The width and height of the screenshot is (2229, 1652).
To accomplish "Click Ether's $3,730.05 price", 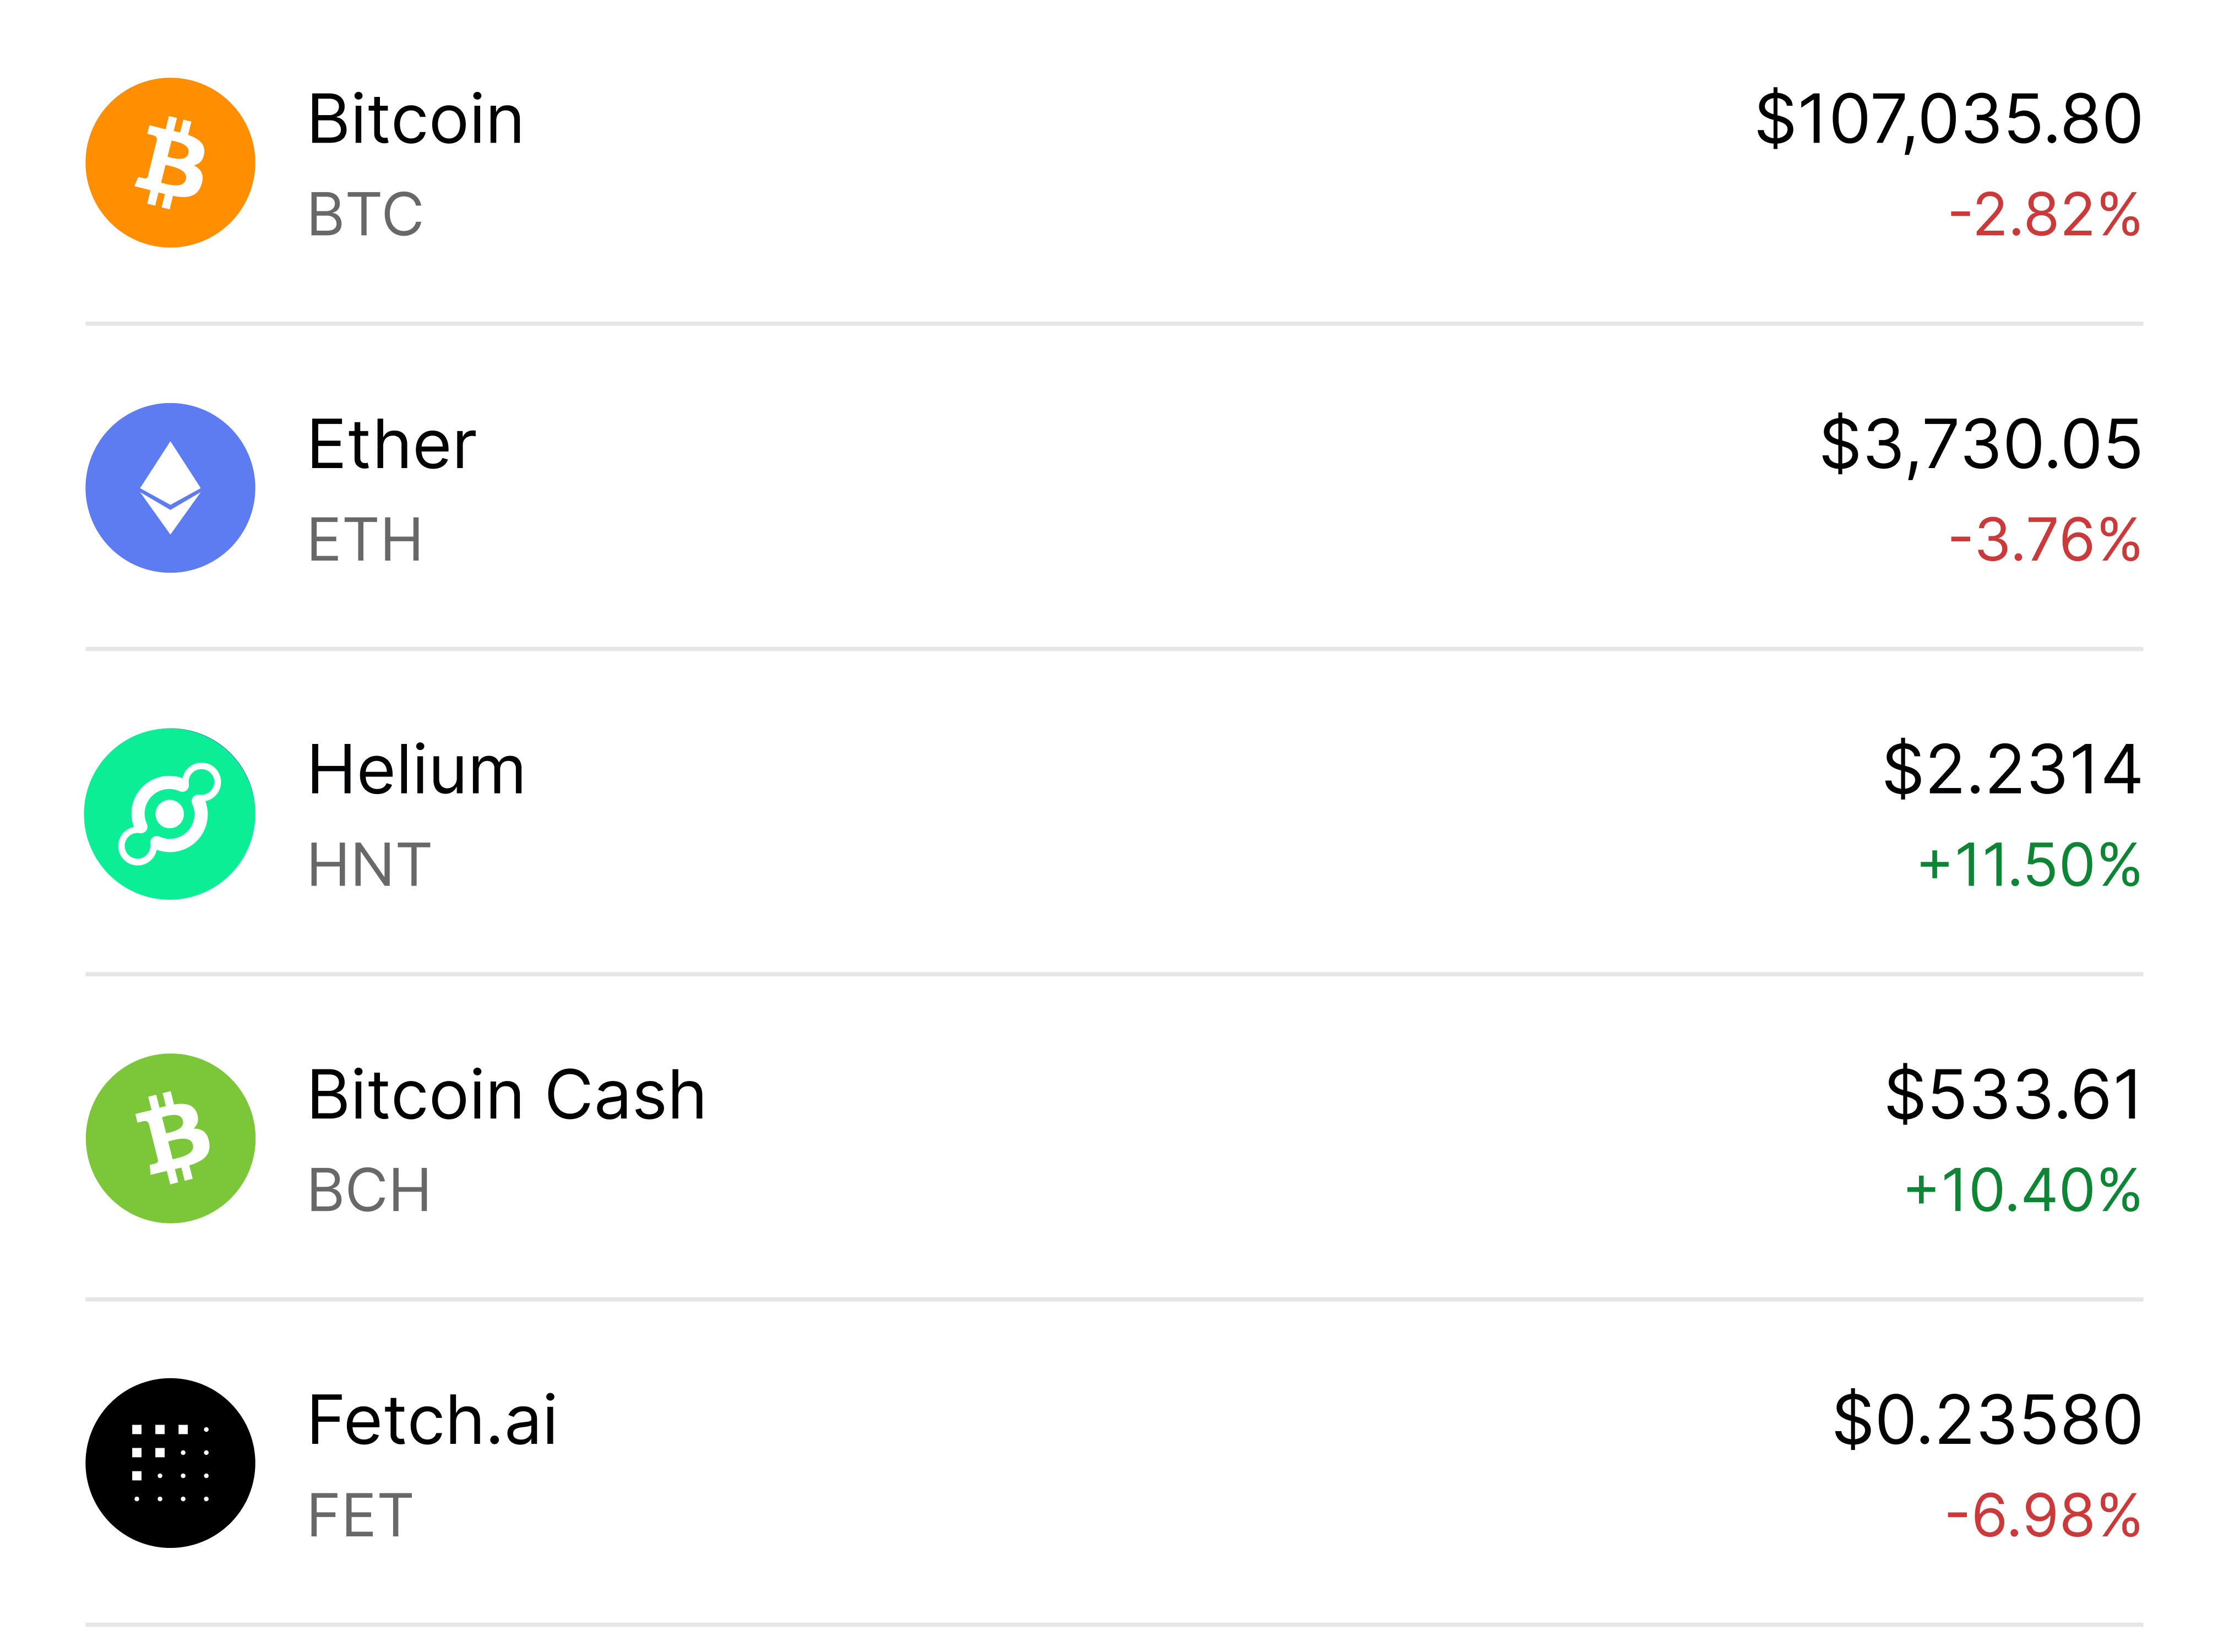I will [x=1980, y=445].
